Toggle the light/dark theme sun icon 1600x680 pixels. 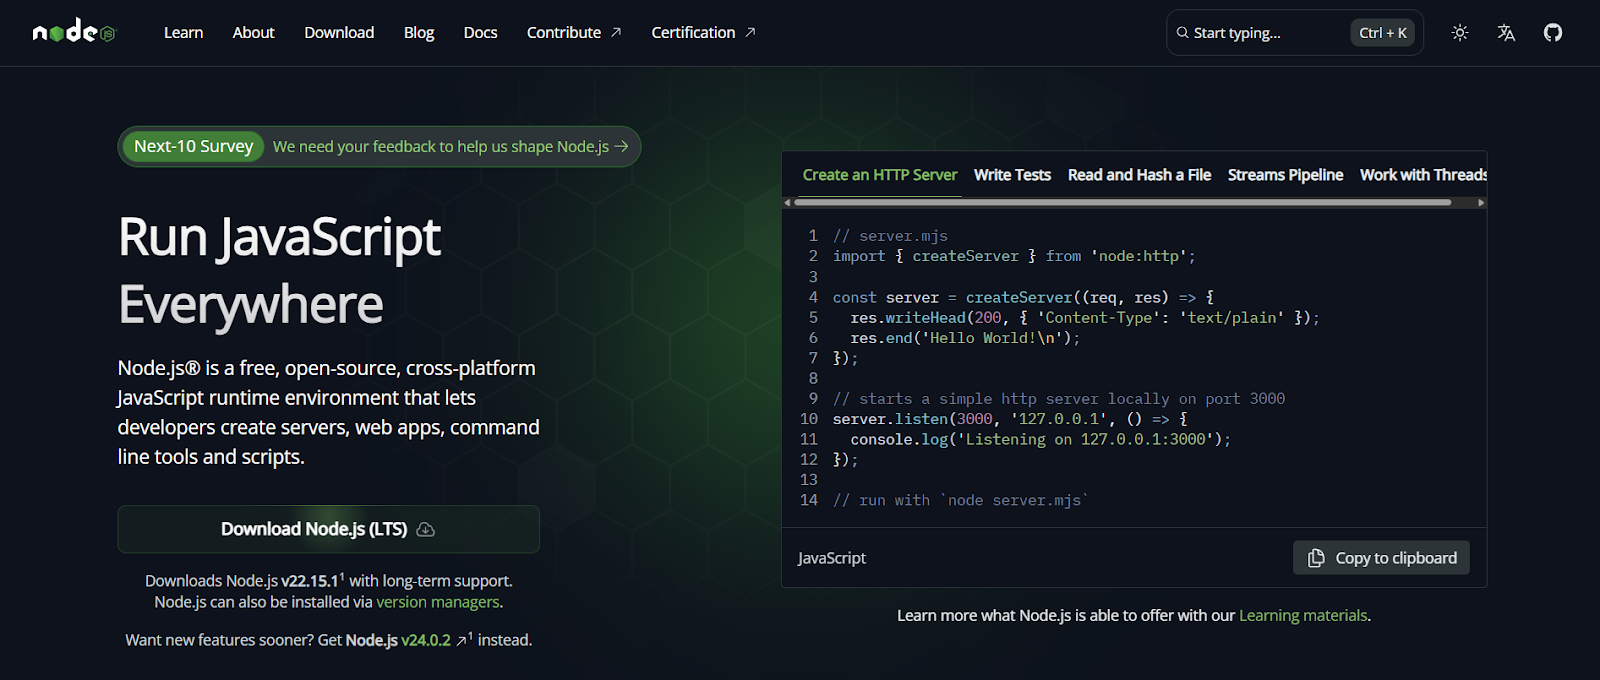[1460, 33]
